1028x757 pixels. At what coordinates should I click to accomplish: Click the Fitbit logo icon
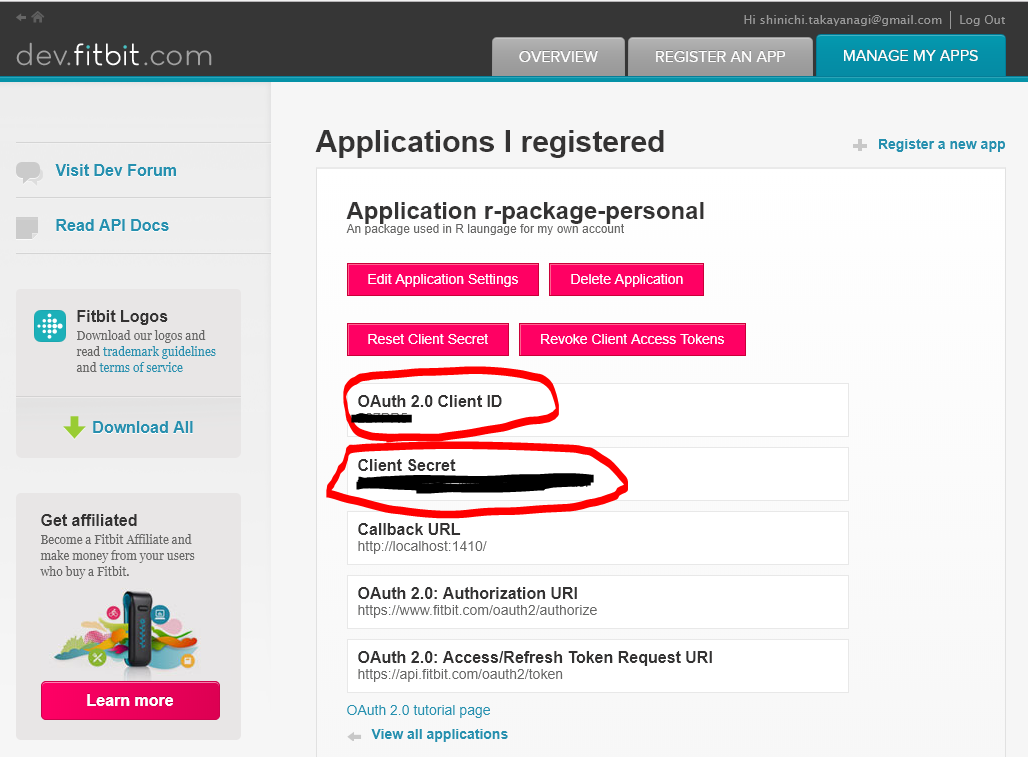[50, 326]
